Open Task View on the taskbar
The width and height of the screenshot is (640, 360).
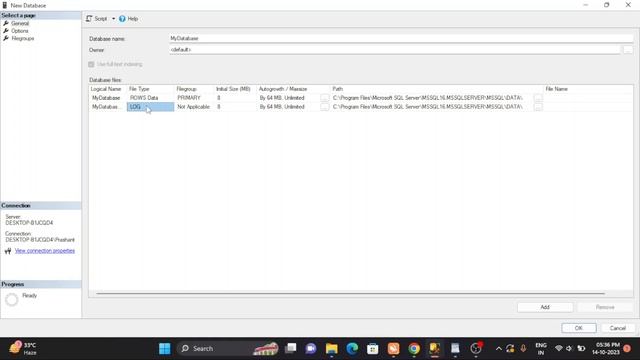pos(291,349)
